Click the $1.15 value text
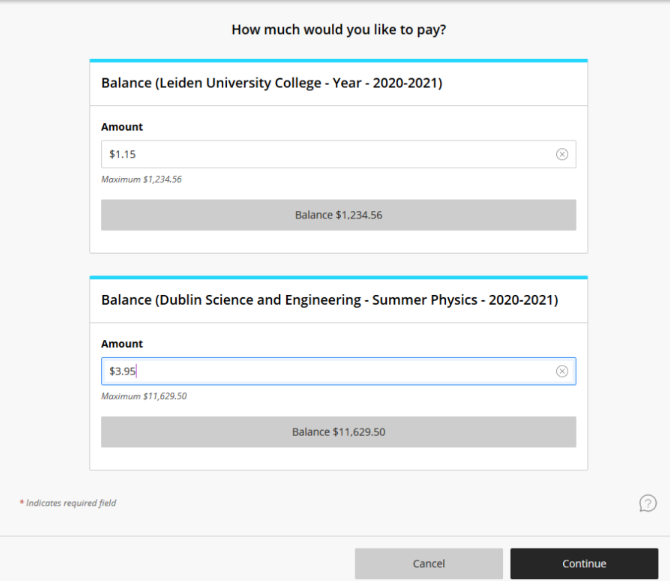This screenshot has height=581, width=670. [x=122, y=154]
